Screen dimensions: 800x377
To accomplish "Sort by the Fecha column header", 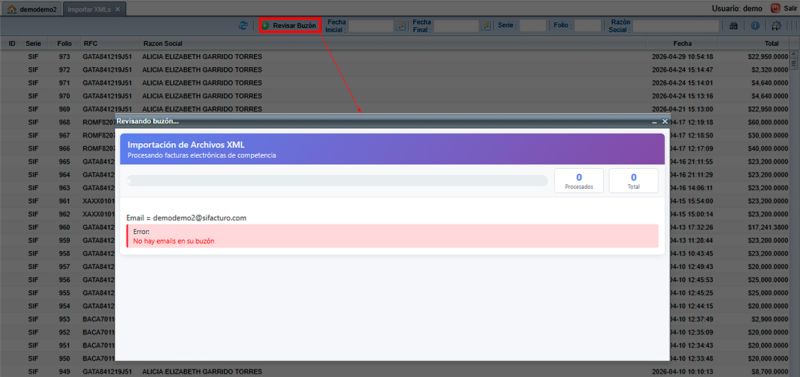I will pos(682,44).
